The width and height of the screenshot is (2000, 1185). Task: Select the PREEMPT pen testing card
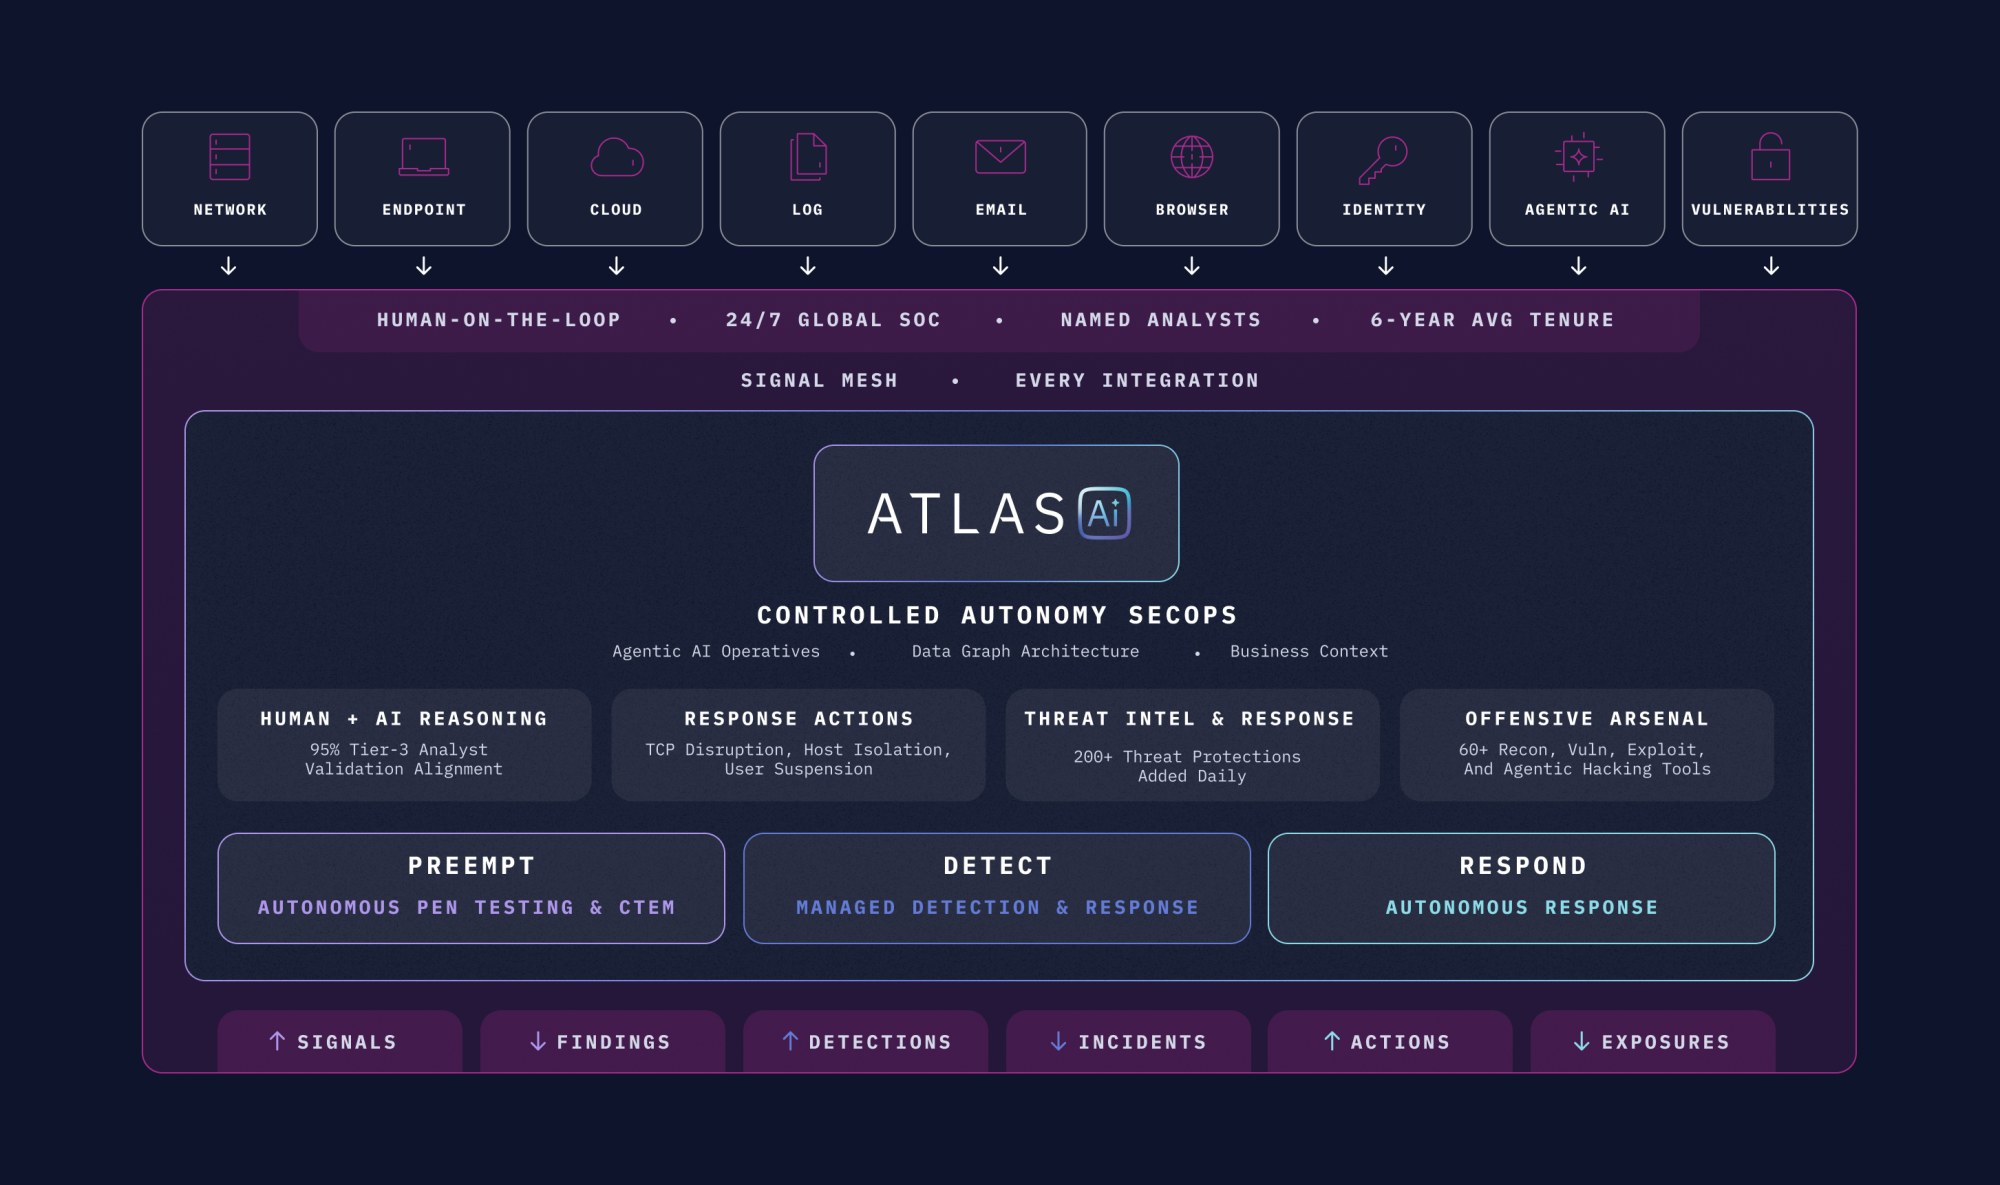click(471, 888)
